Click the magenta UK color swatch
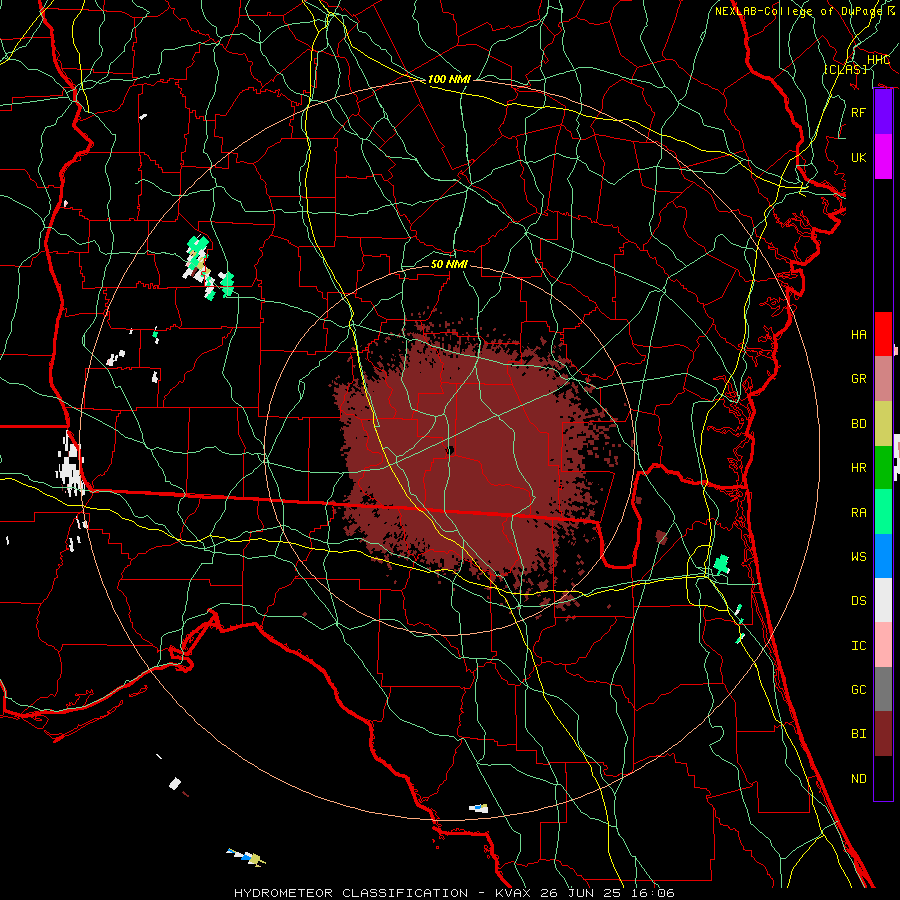Viewport: 900px width, 900px height. 883,157
